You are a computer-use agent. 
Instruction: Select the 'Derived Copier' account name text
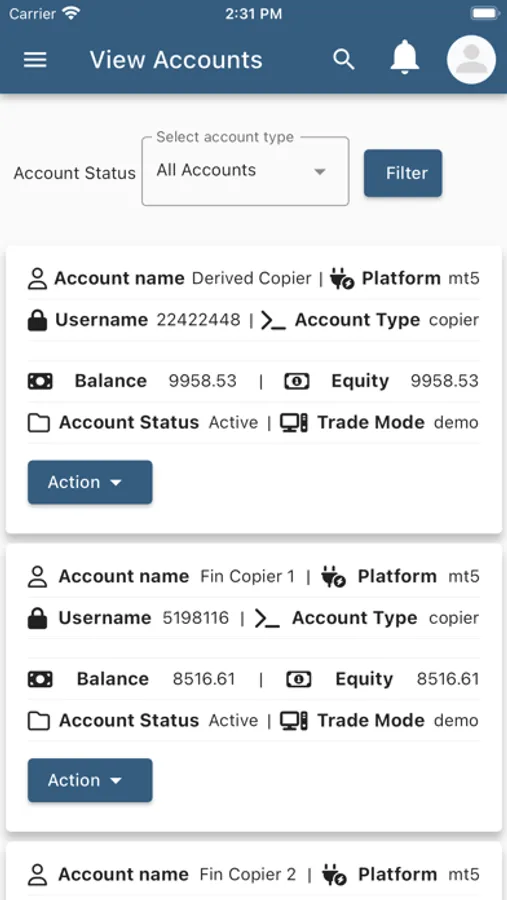tap(251, 278)
